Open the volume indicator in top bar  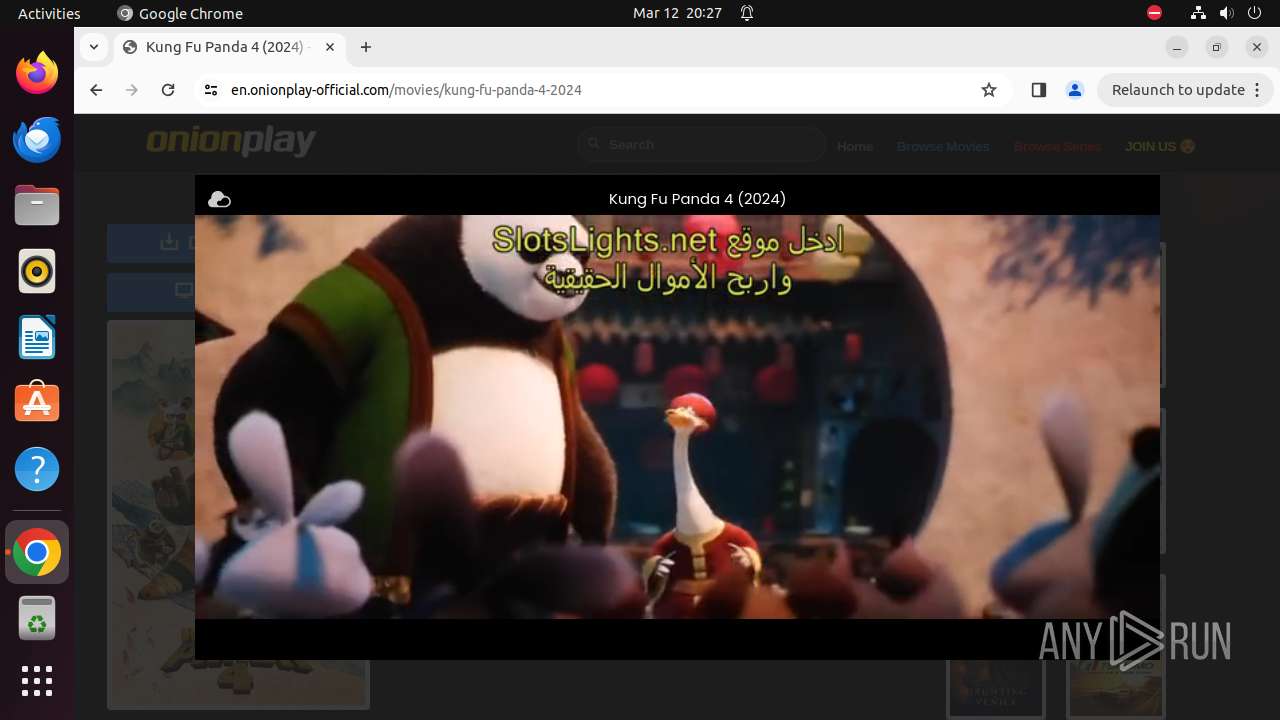[1226, 14]
